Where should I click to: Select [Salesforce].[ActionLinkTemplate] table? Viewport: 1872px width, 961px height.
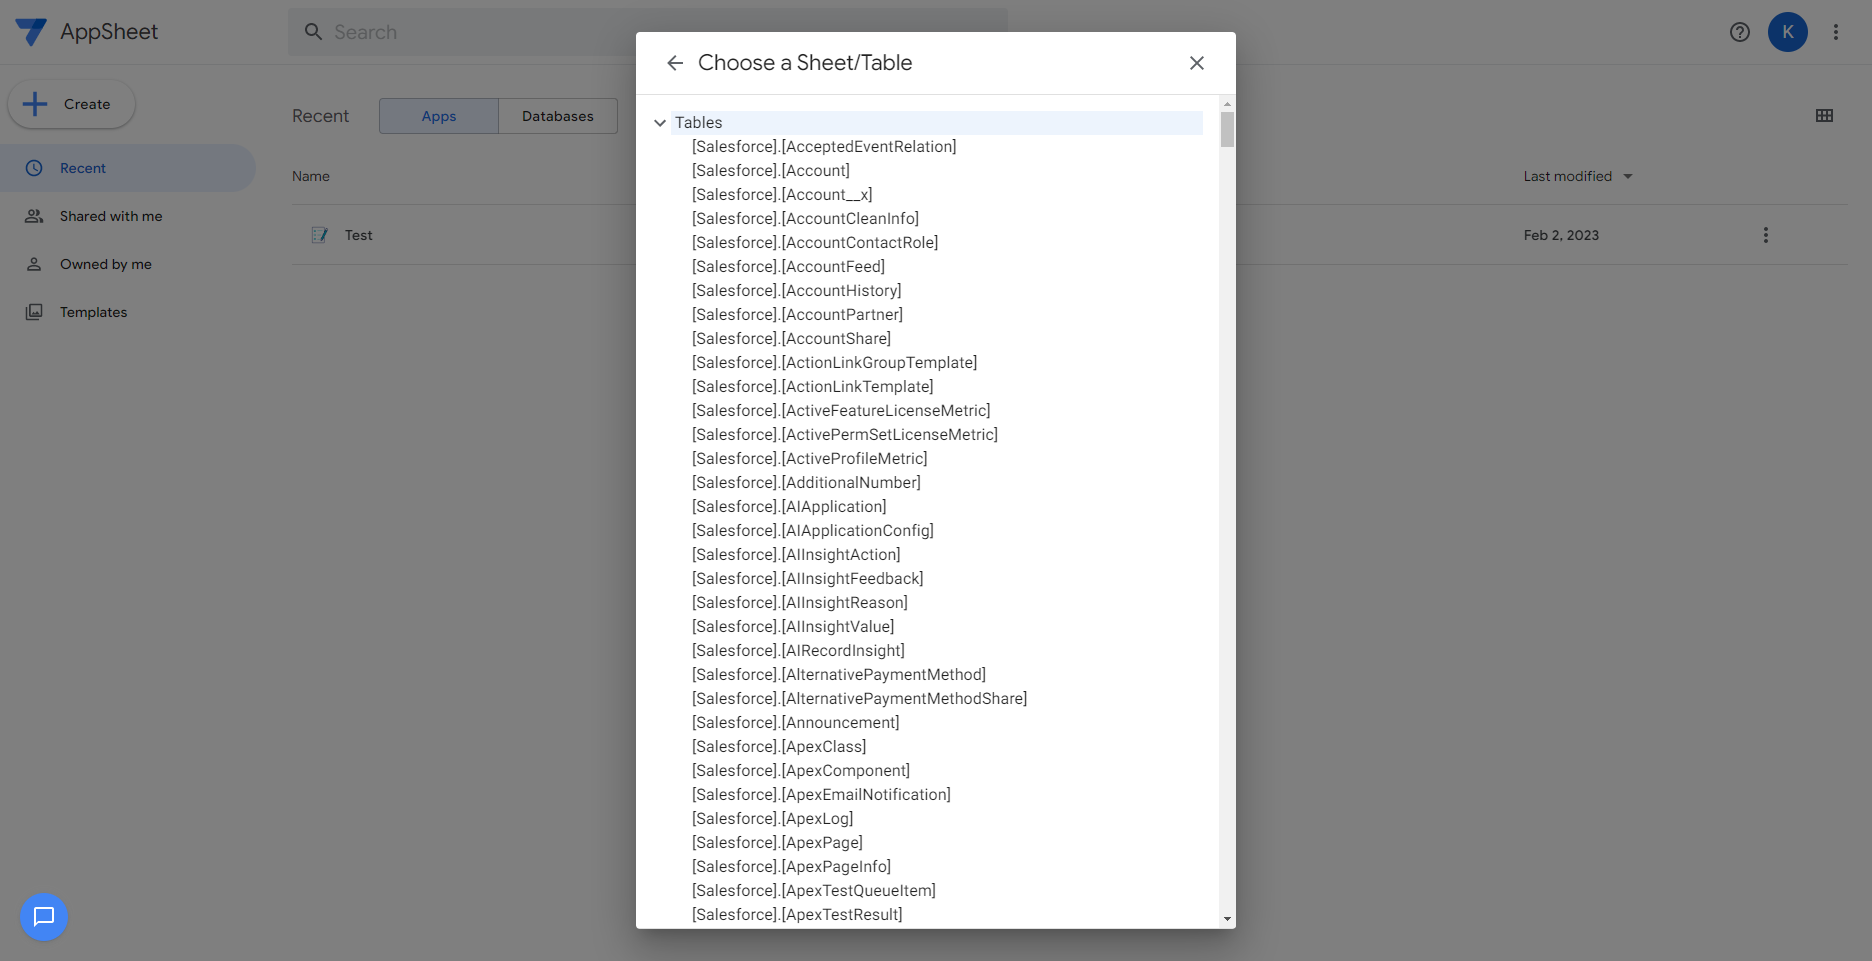[x=813, y=387]
